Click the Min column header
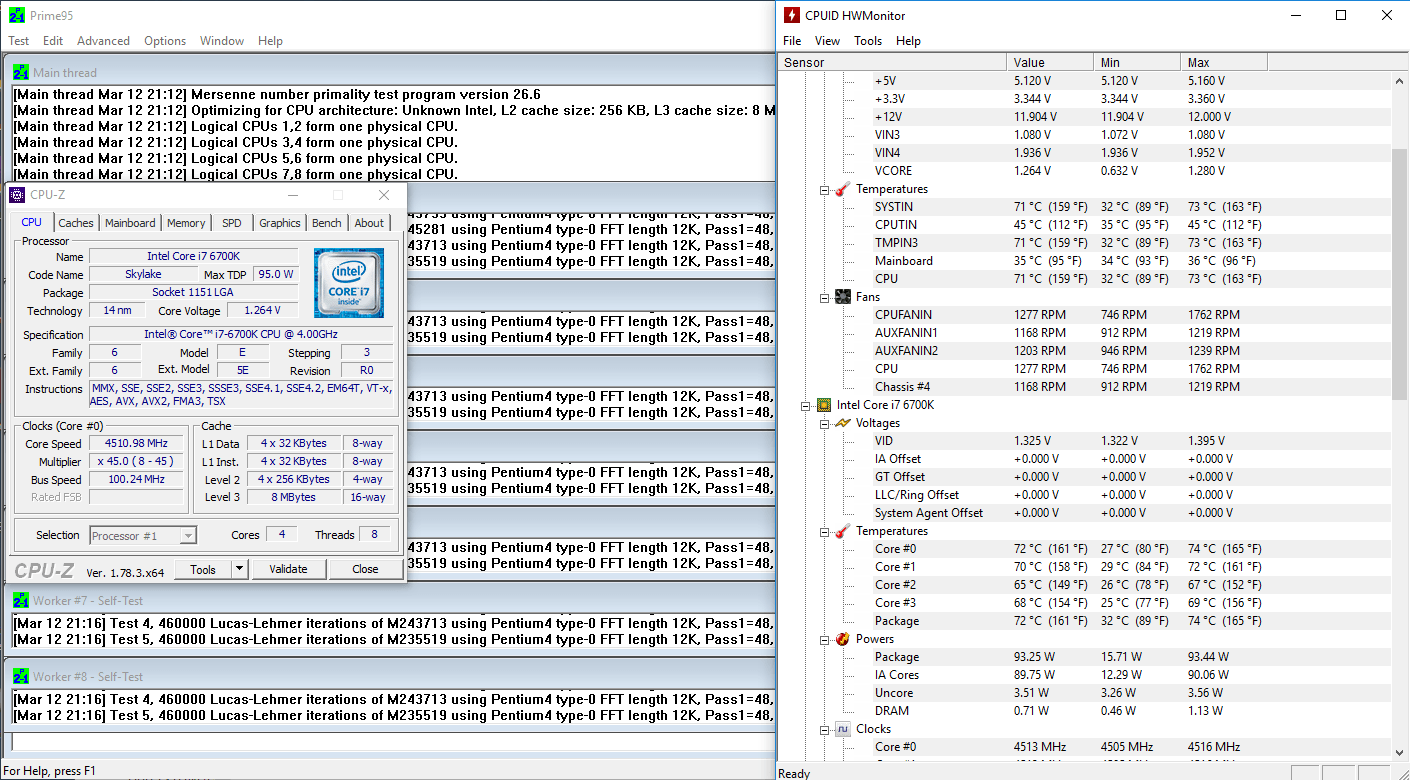This screenshot has height=780, width=1410. tap(1137, 62)
